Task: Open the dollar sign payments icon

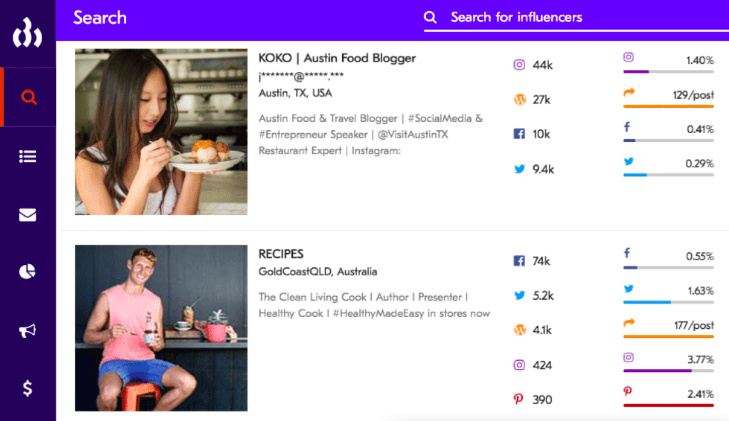Action: (28, 387)
